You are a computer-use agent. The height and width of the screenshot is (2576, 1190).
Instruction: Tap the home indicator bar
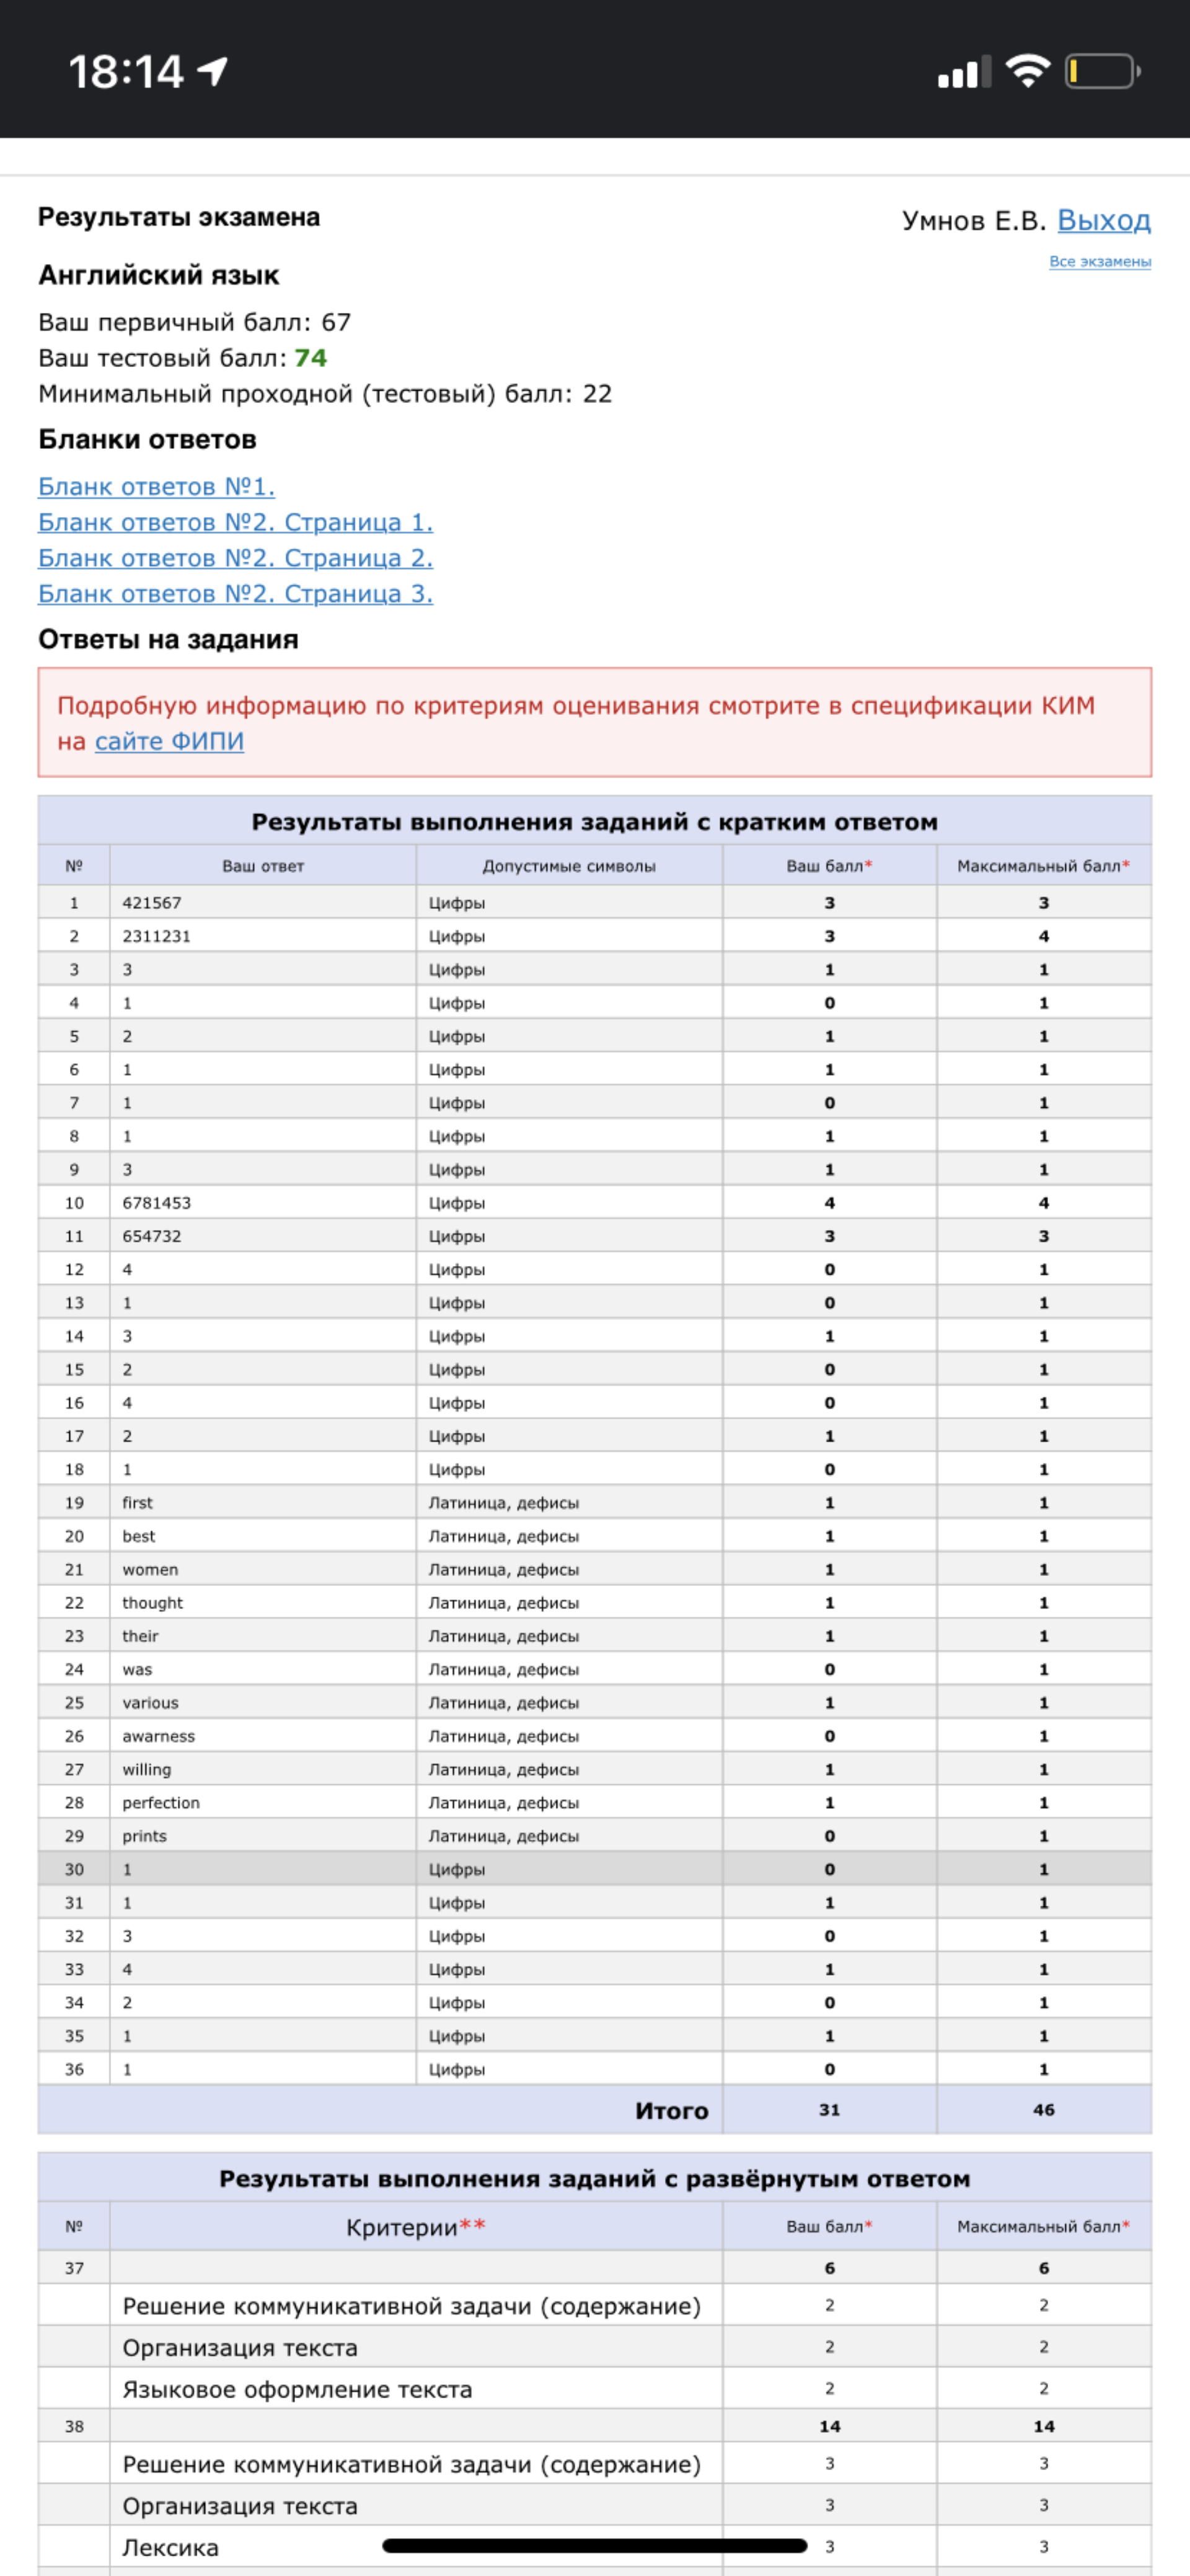click(x=595, y=2546)
